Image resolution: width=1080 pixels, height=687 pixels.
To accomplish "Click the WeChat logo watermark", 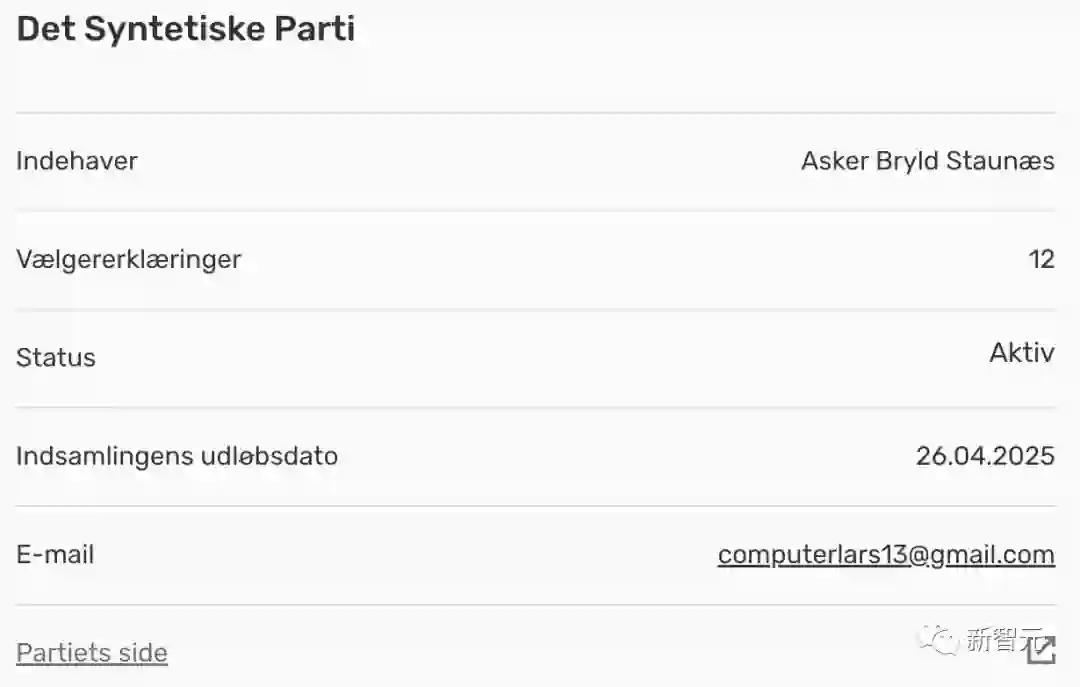I will 939,638.
